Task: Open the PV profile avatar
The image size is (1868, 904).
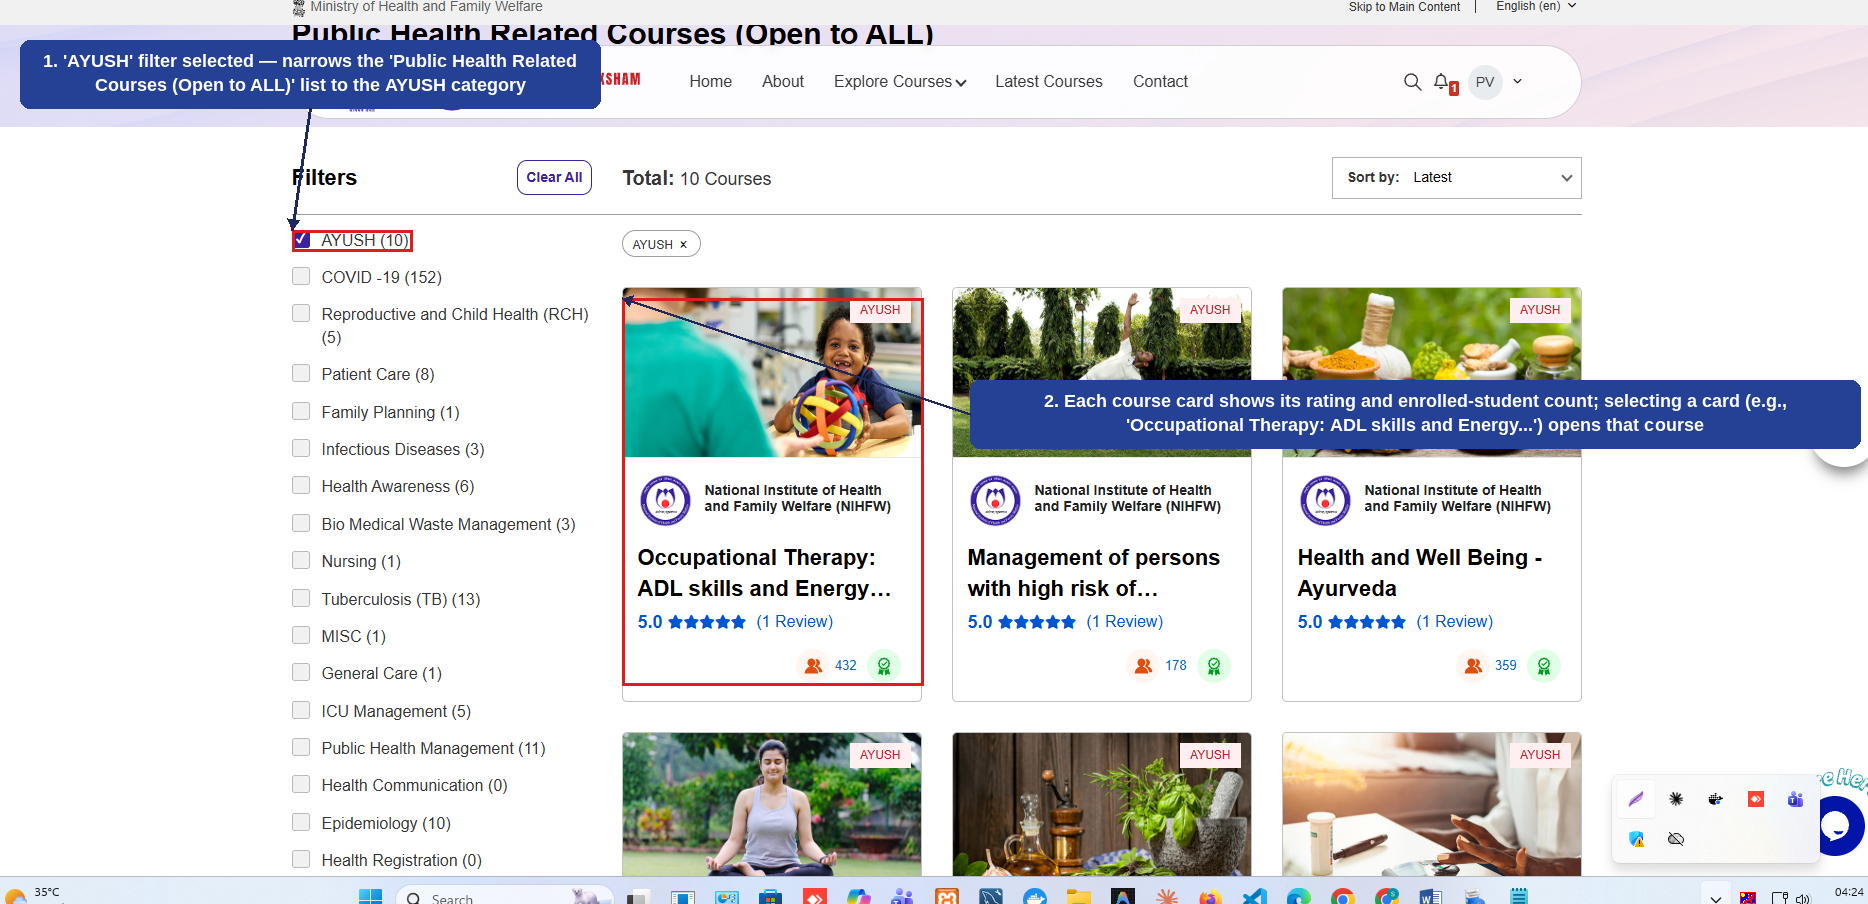Action: click(x=1485, y=82)
